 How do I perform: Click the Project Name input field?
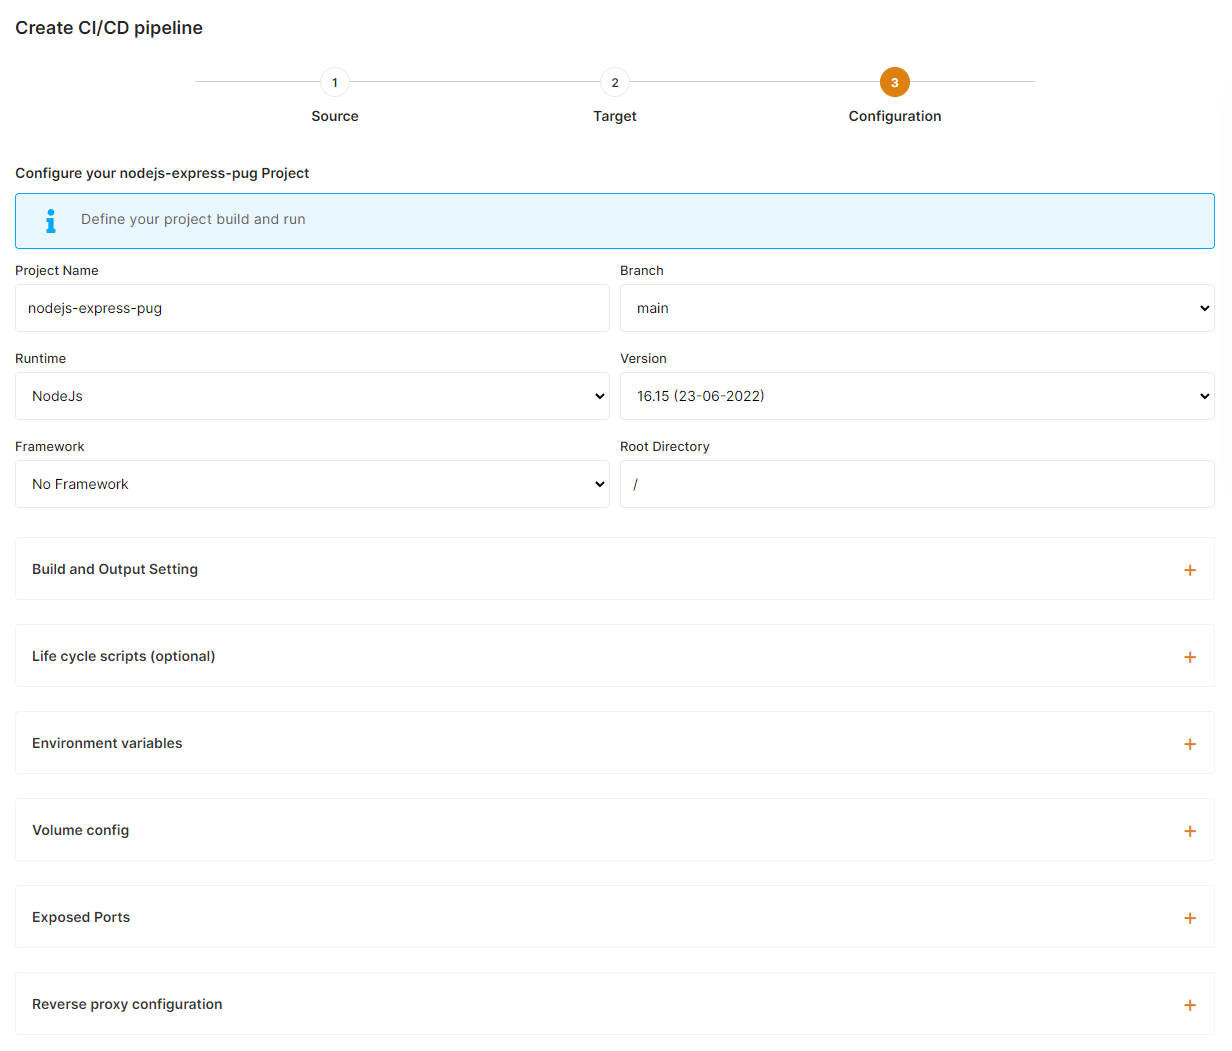pos(312,308)
